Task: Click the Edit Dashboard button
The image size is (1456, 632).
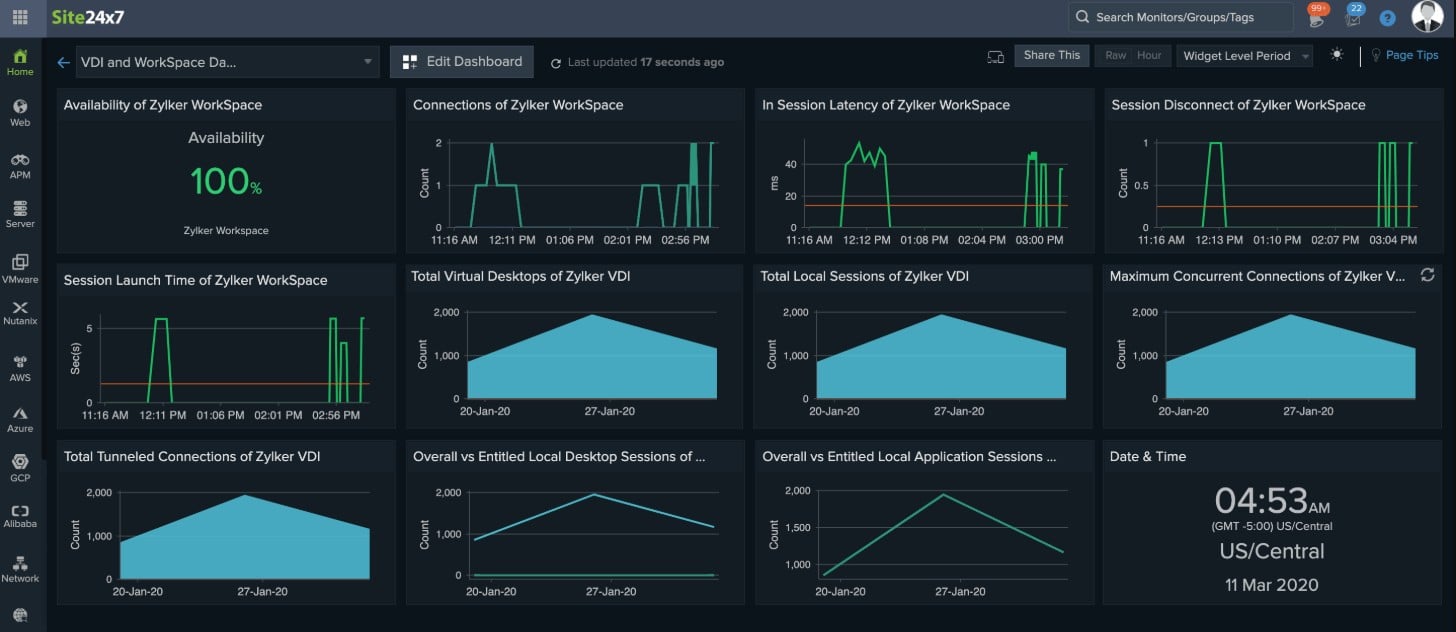Action: [x=462, y=62]
